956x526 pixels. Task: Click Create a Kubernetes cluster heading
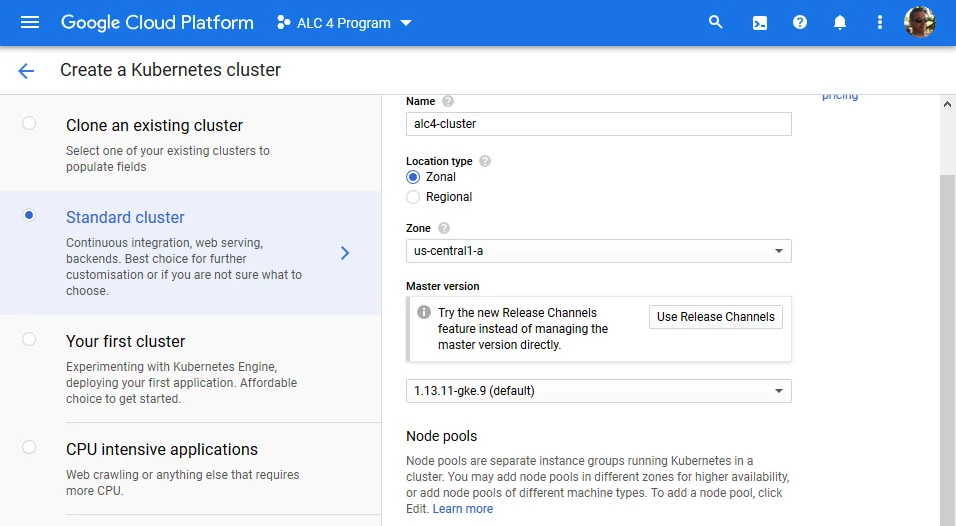pos(170,70)
